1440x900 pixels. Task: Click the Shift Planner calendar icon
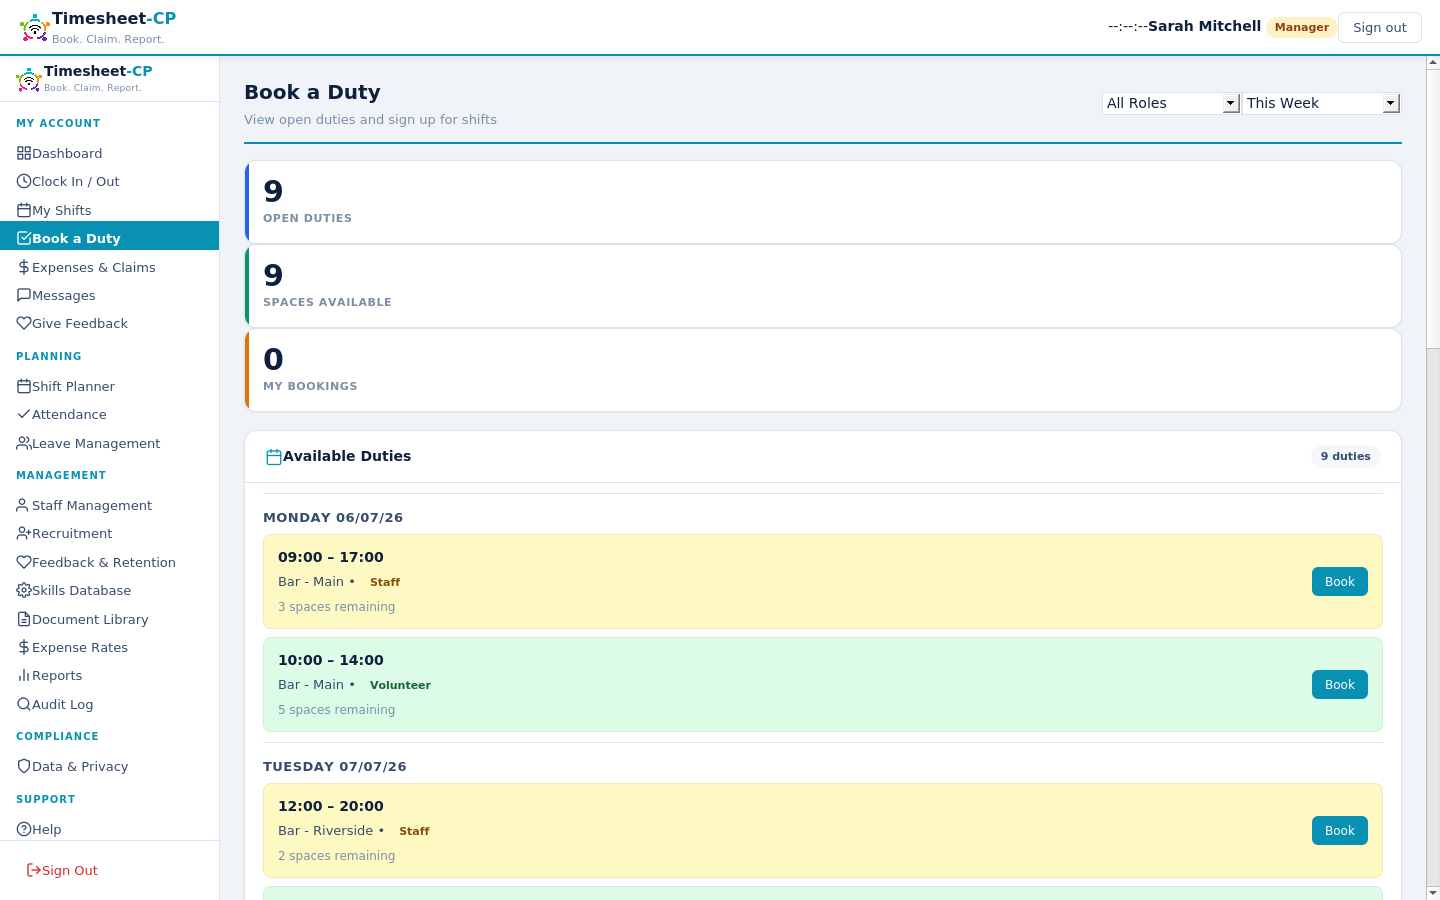point(24,386)
